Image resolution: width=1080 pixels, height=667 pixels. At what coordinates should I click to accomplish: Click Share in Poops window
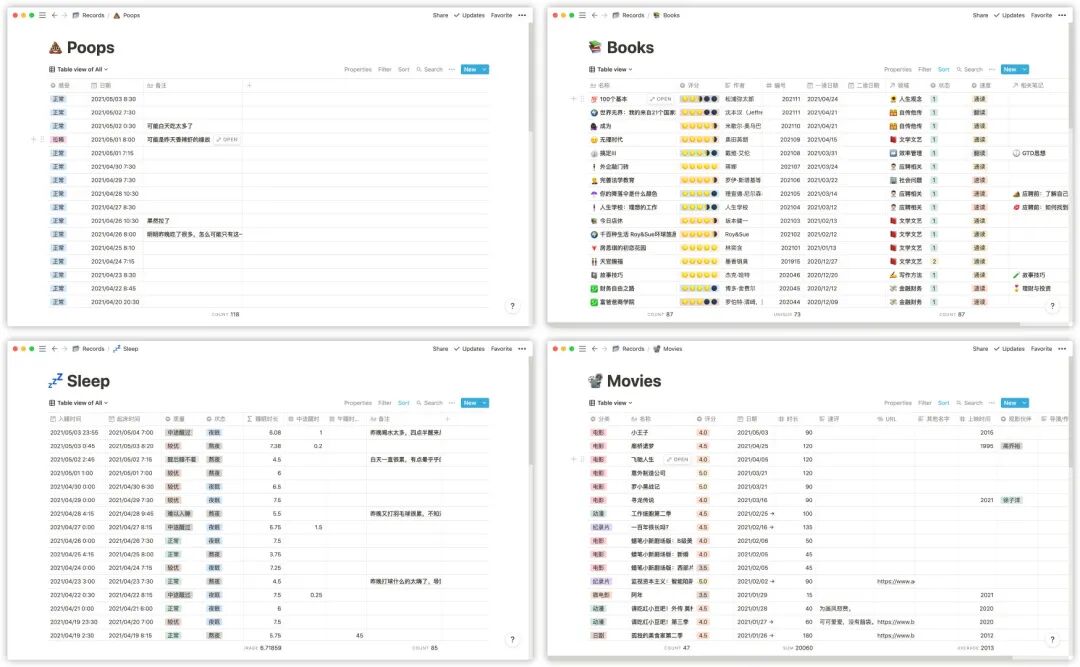(440, 15)
